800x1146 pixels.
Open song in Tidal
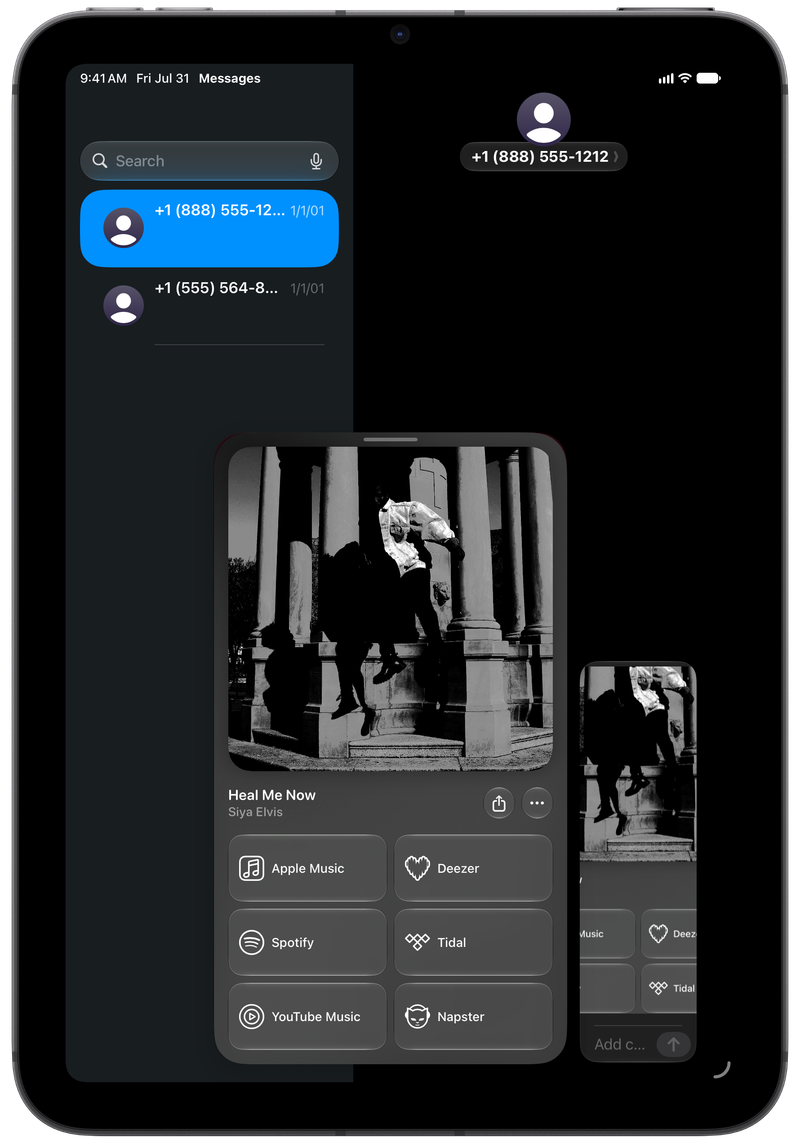pos(473,942)
